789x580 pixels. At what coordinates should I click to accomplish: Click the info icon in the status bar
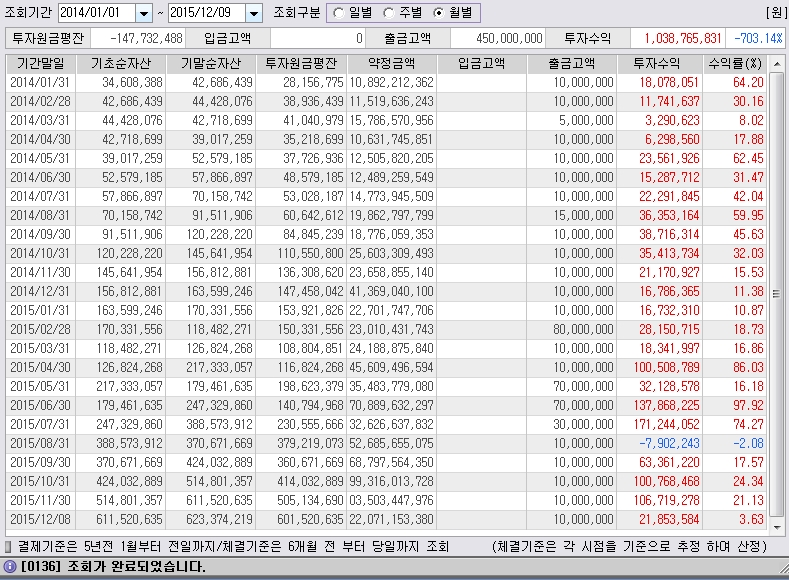(10, 566)
